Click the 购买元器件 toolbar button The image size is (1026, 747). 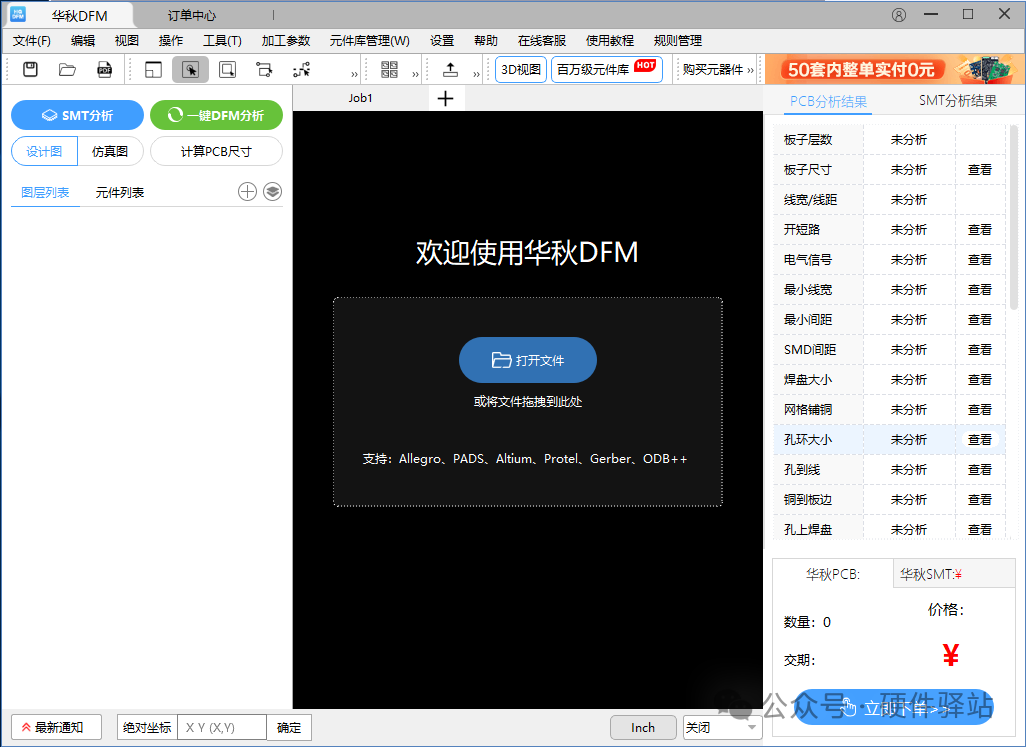pos(713,70)
